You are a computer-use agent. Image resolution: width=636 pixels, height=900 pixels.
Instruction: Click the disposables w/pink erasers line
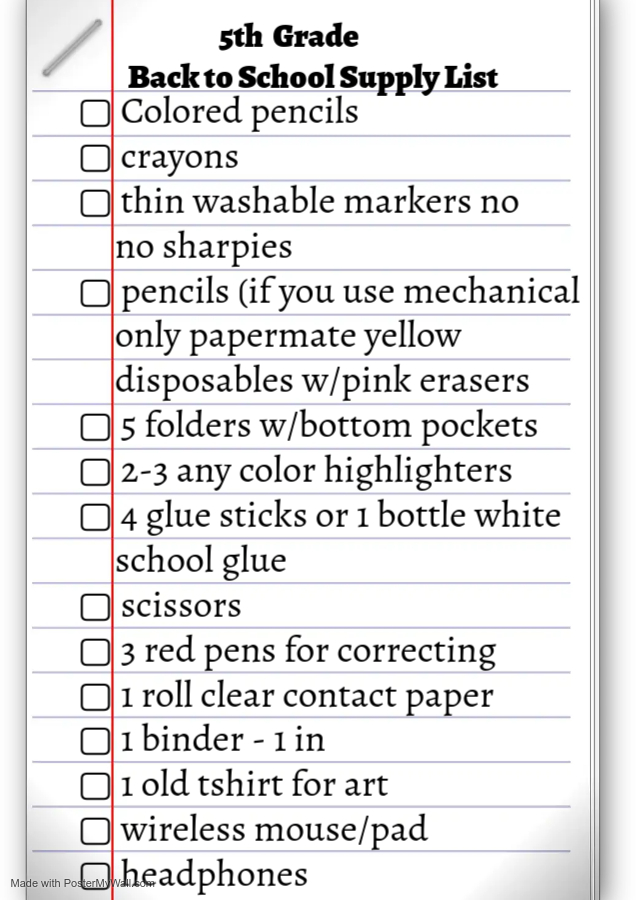pyautogui.click(x=322, y=381)
